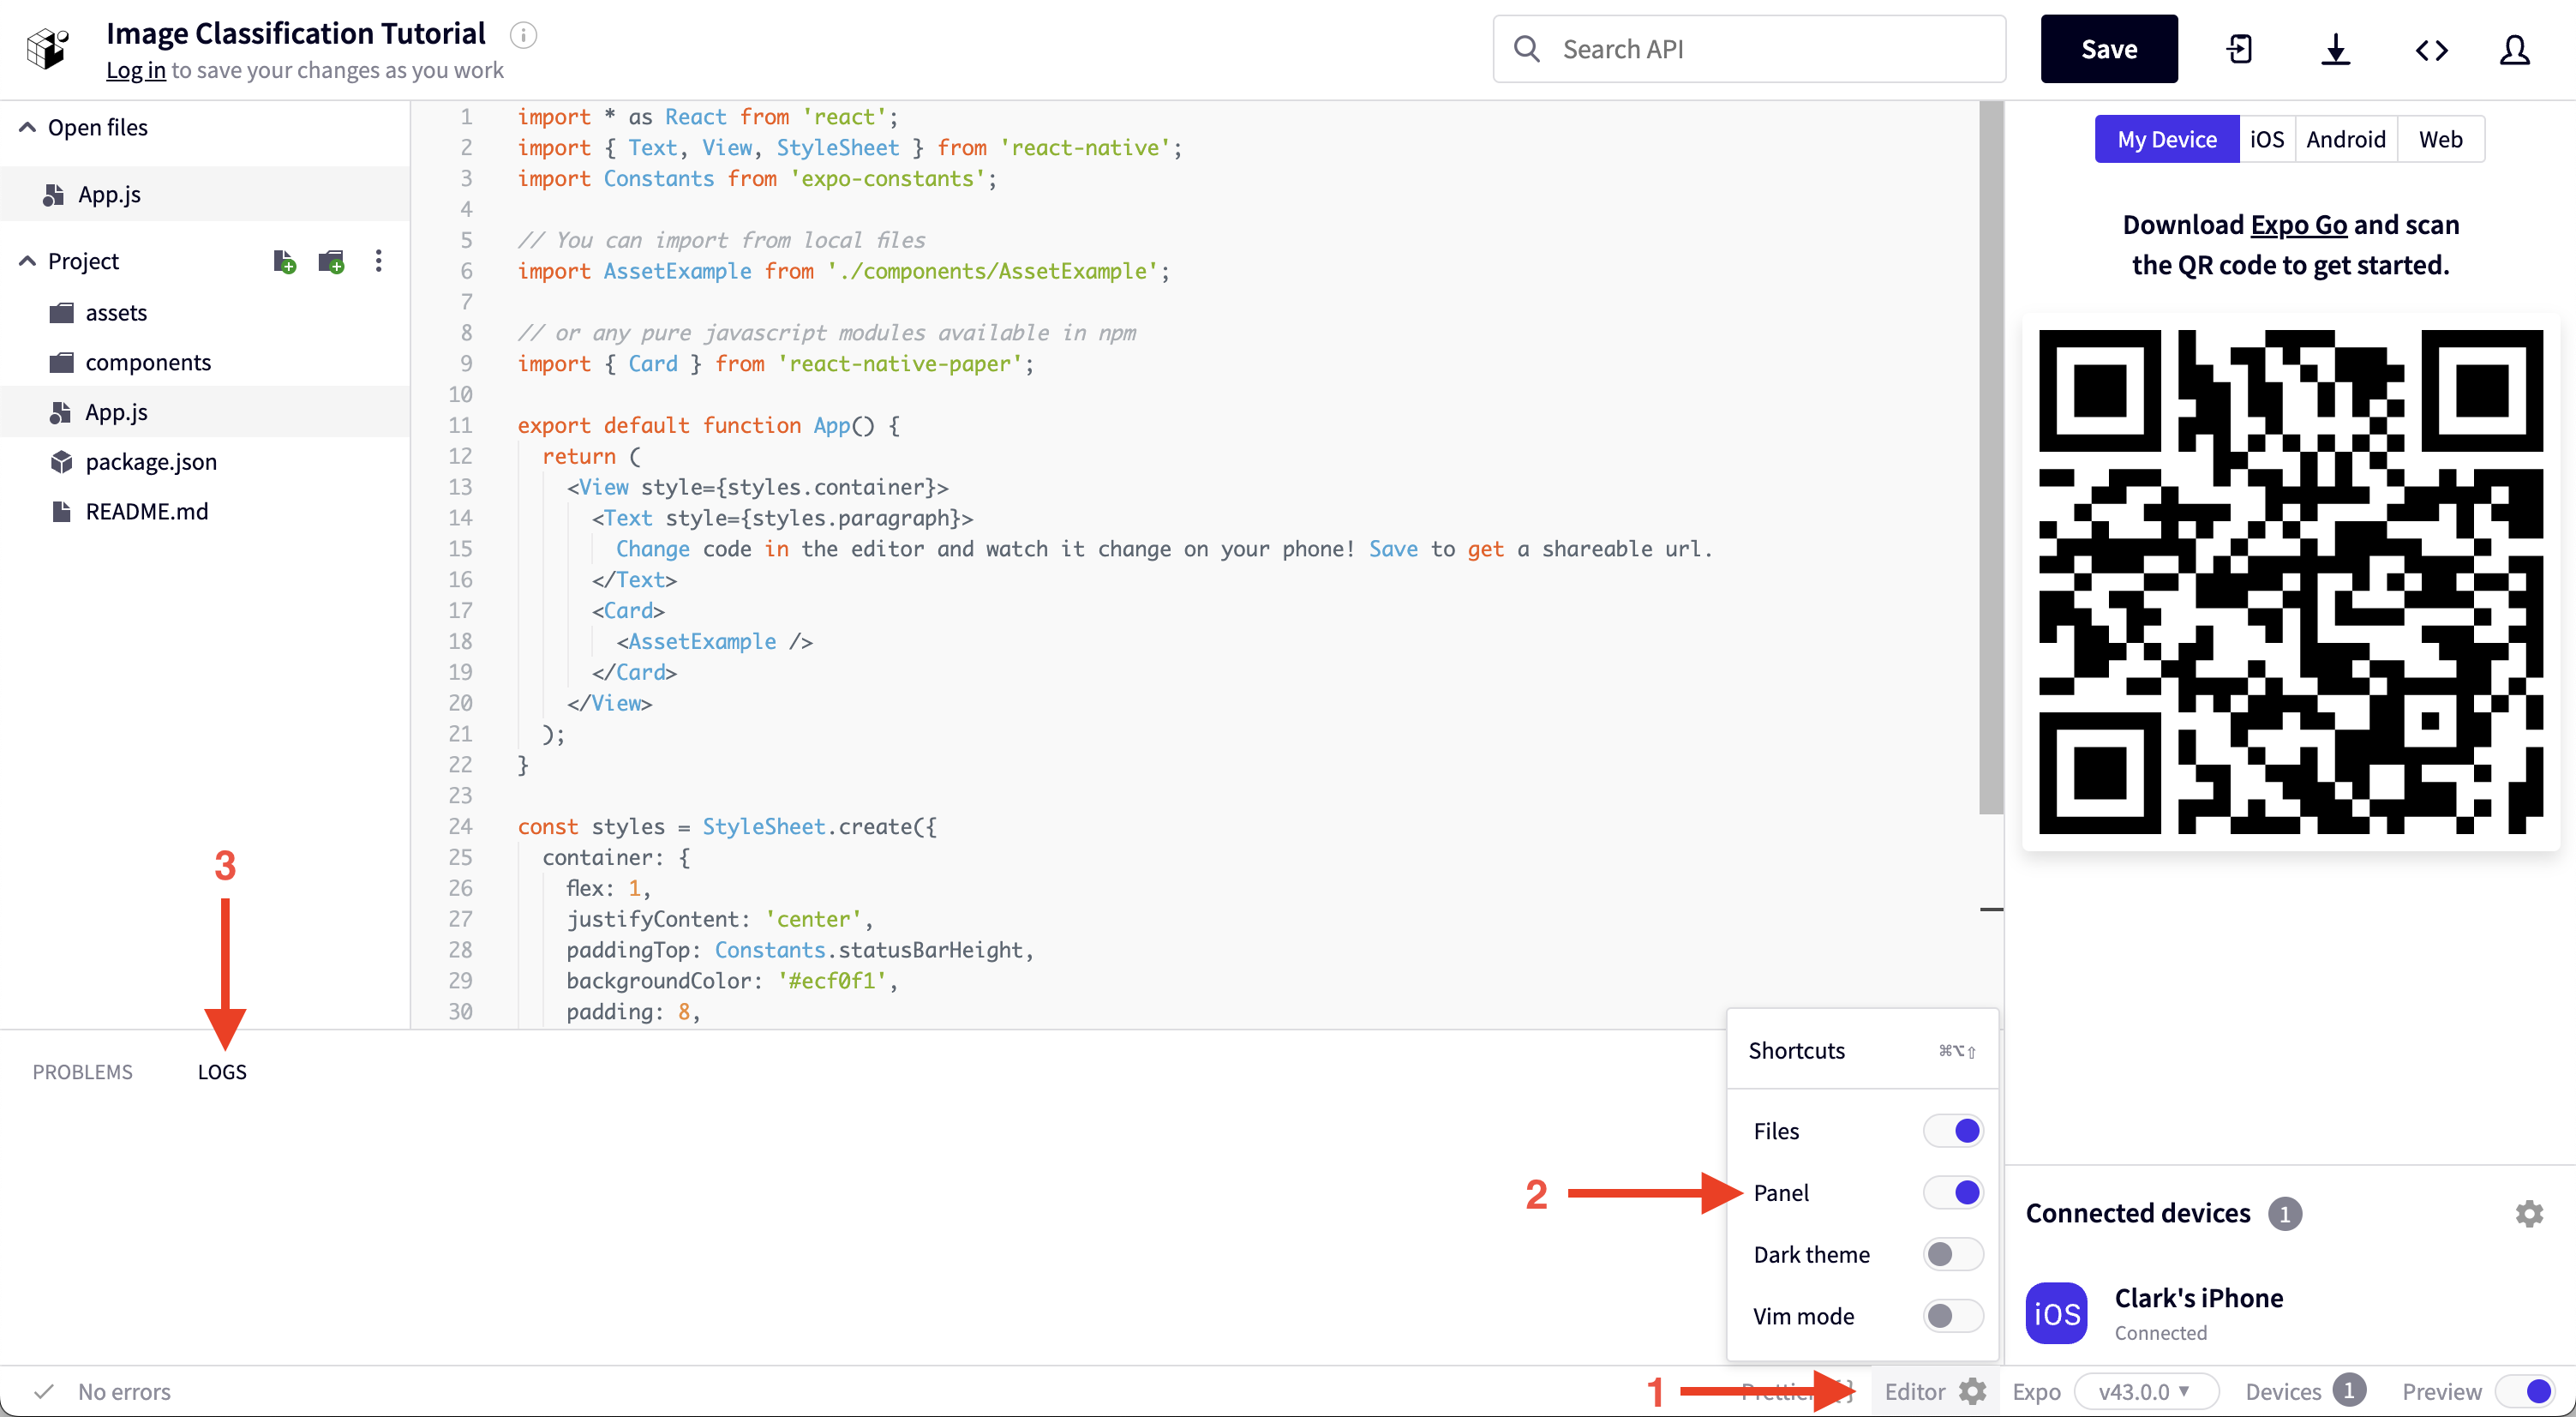
Task: Click the No errors status text
Action: pos(124,1391)
